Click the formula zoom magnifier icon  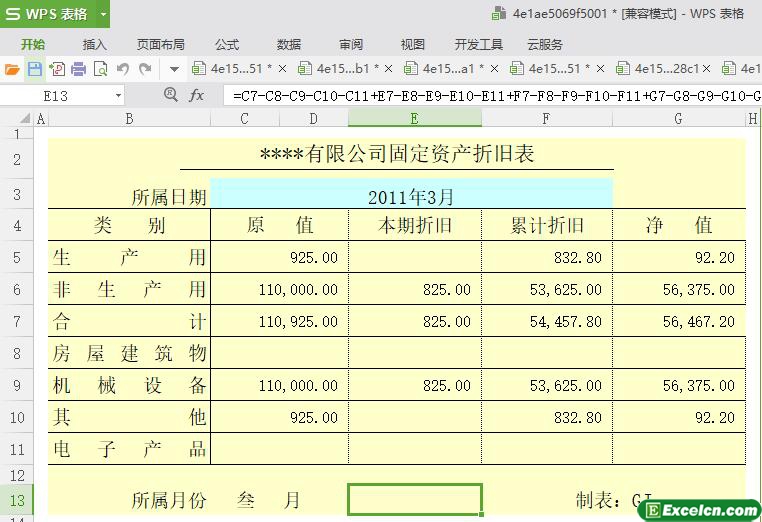[171, 94]
